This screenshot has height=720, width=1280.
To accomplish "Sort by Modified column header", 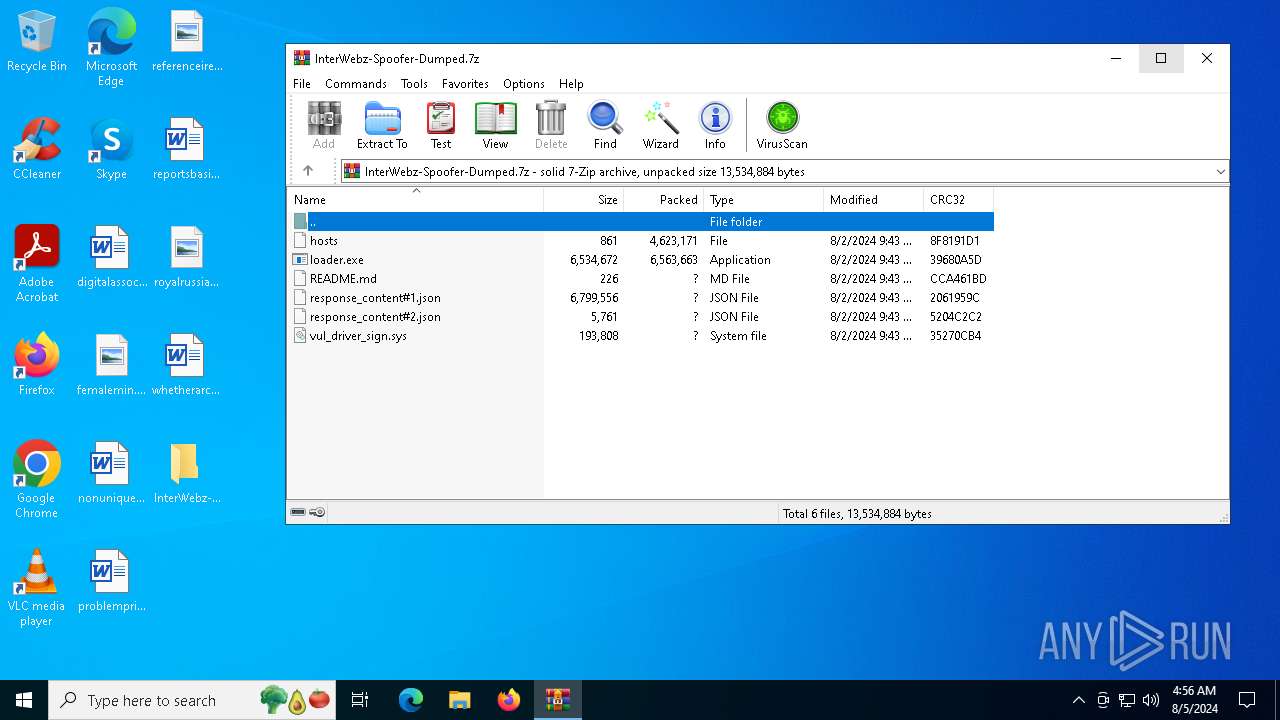I will click(874, 200).
